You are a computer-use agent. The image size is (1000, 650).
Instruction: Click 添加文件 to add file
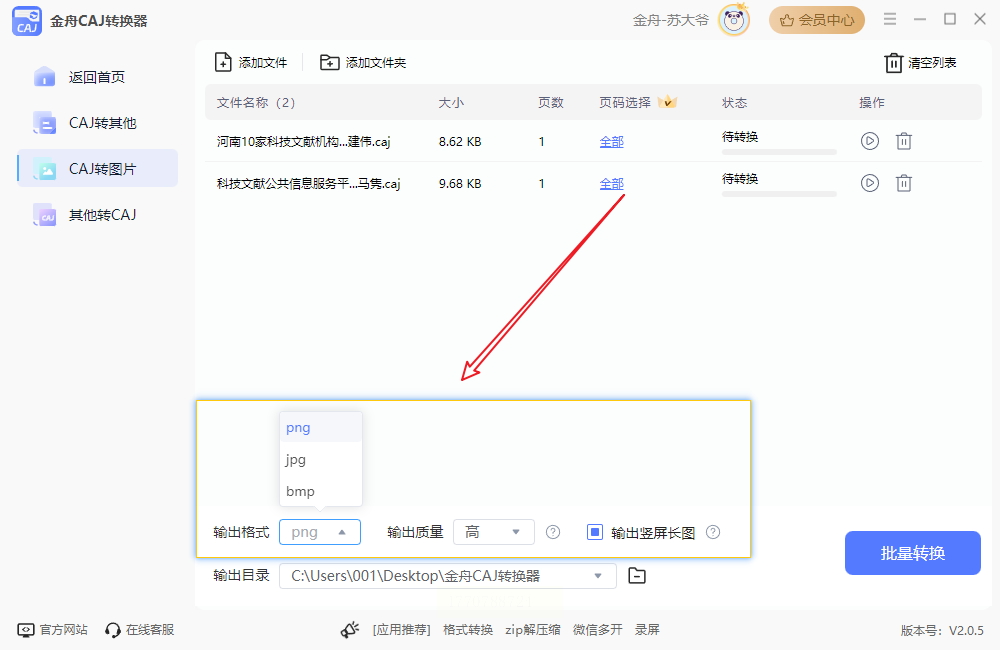[x=251, y=63]
